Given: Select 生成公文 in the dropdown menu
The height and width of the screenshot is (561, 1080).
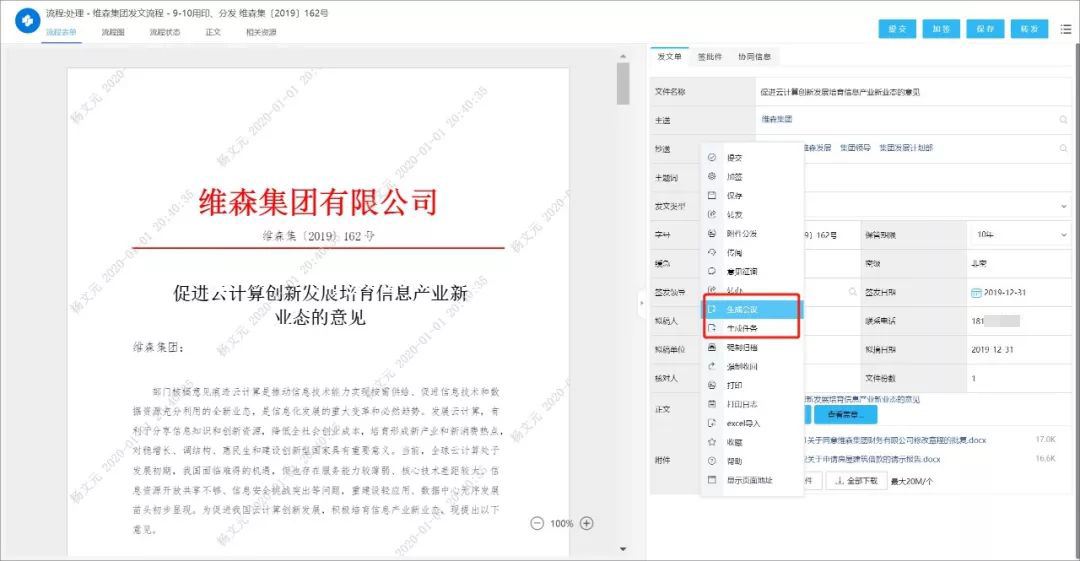Looking at the screenshot, I should (752, 309).
